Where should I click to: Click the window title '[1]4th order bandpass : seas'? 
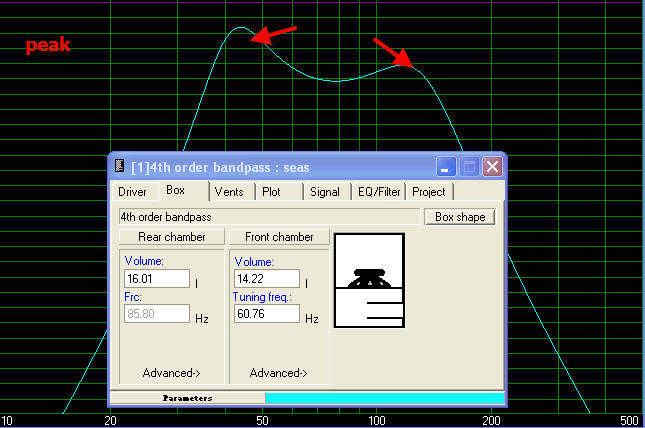pyautogui.click(x=220, y=167)
